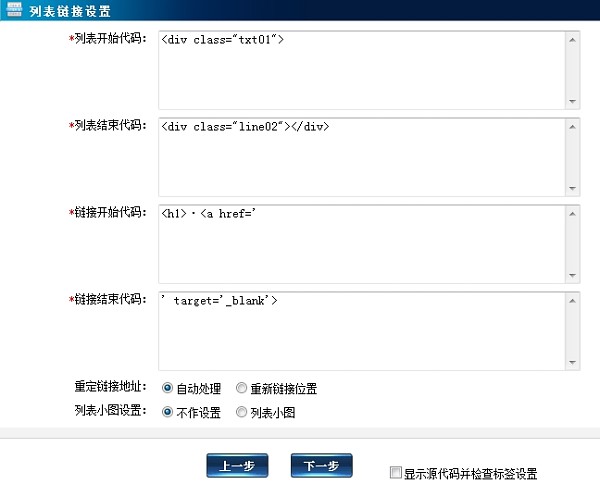Hit down arrow on 链接结束代码 scrollbar

coord(572,361)
